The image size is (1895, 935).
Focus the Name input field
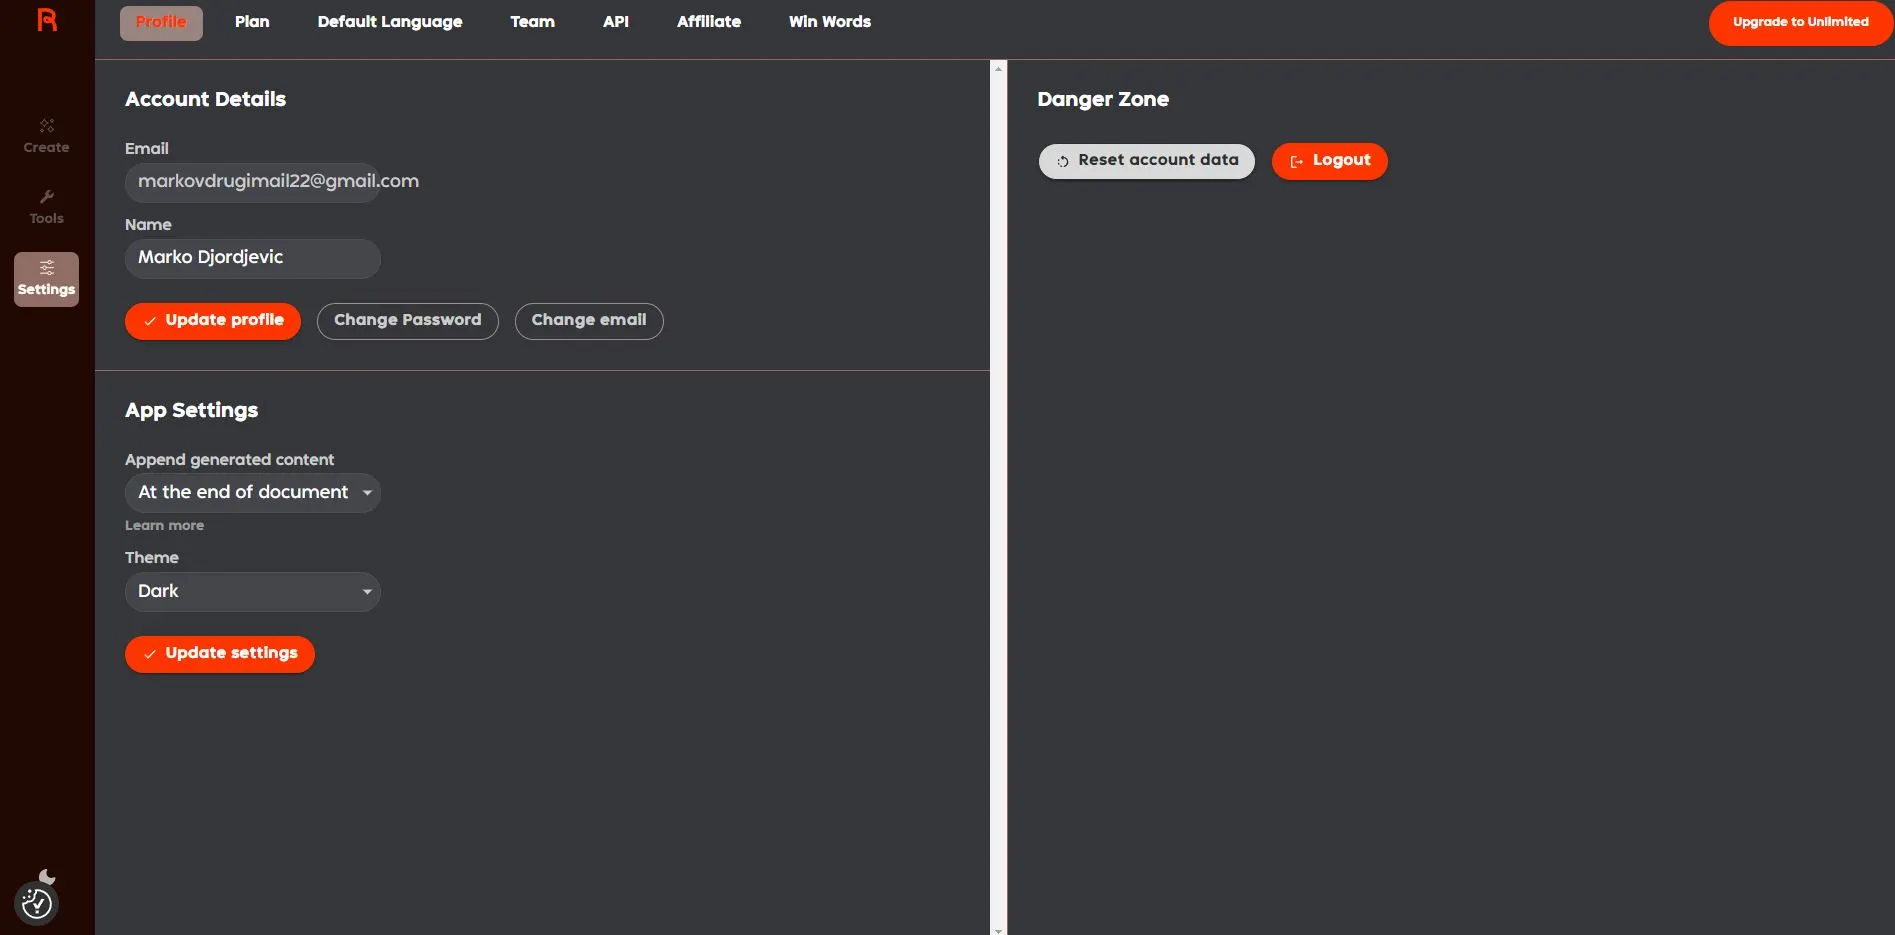(253, 258)
